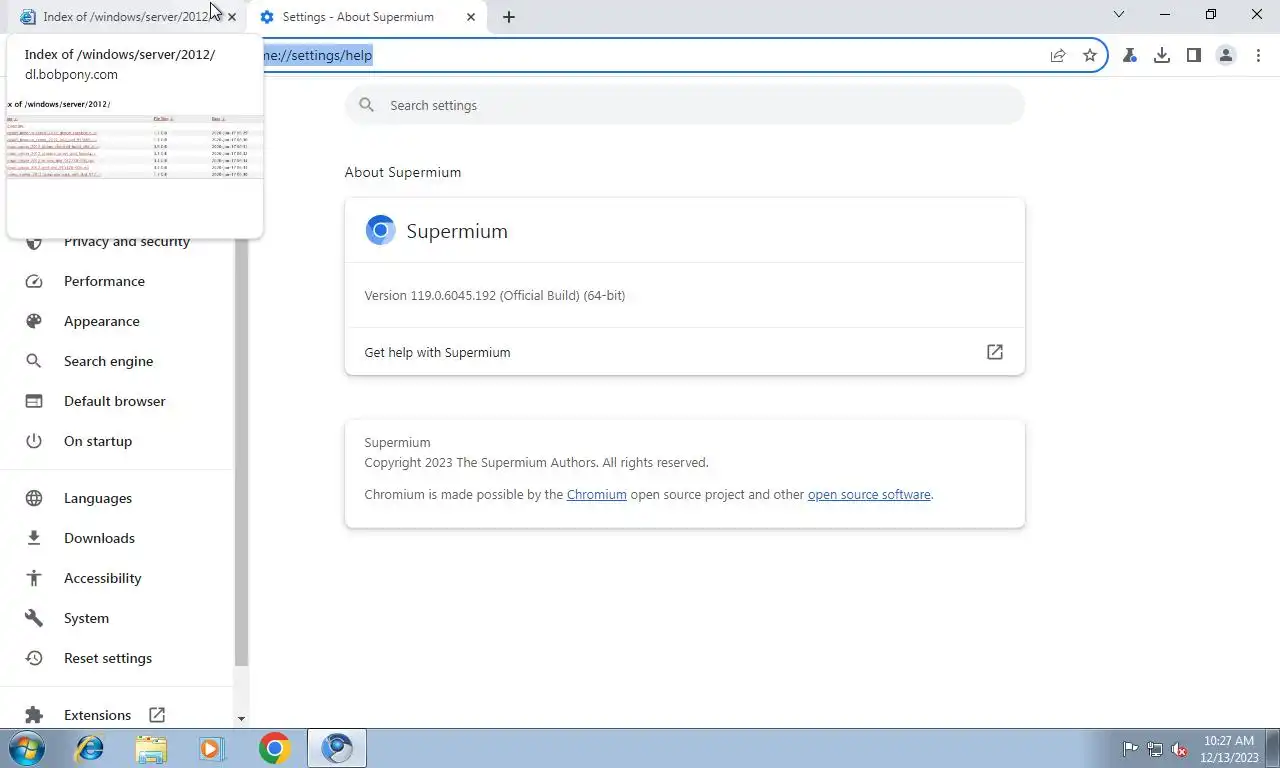The image size is (1280, 768).
Task: Bookmark this page with star icon
Action: 1090,55
